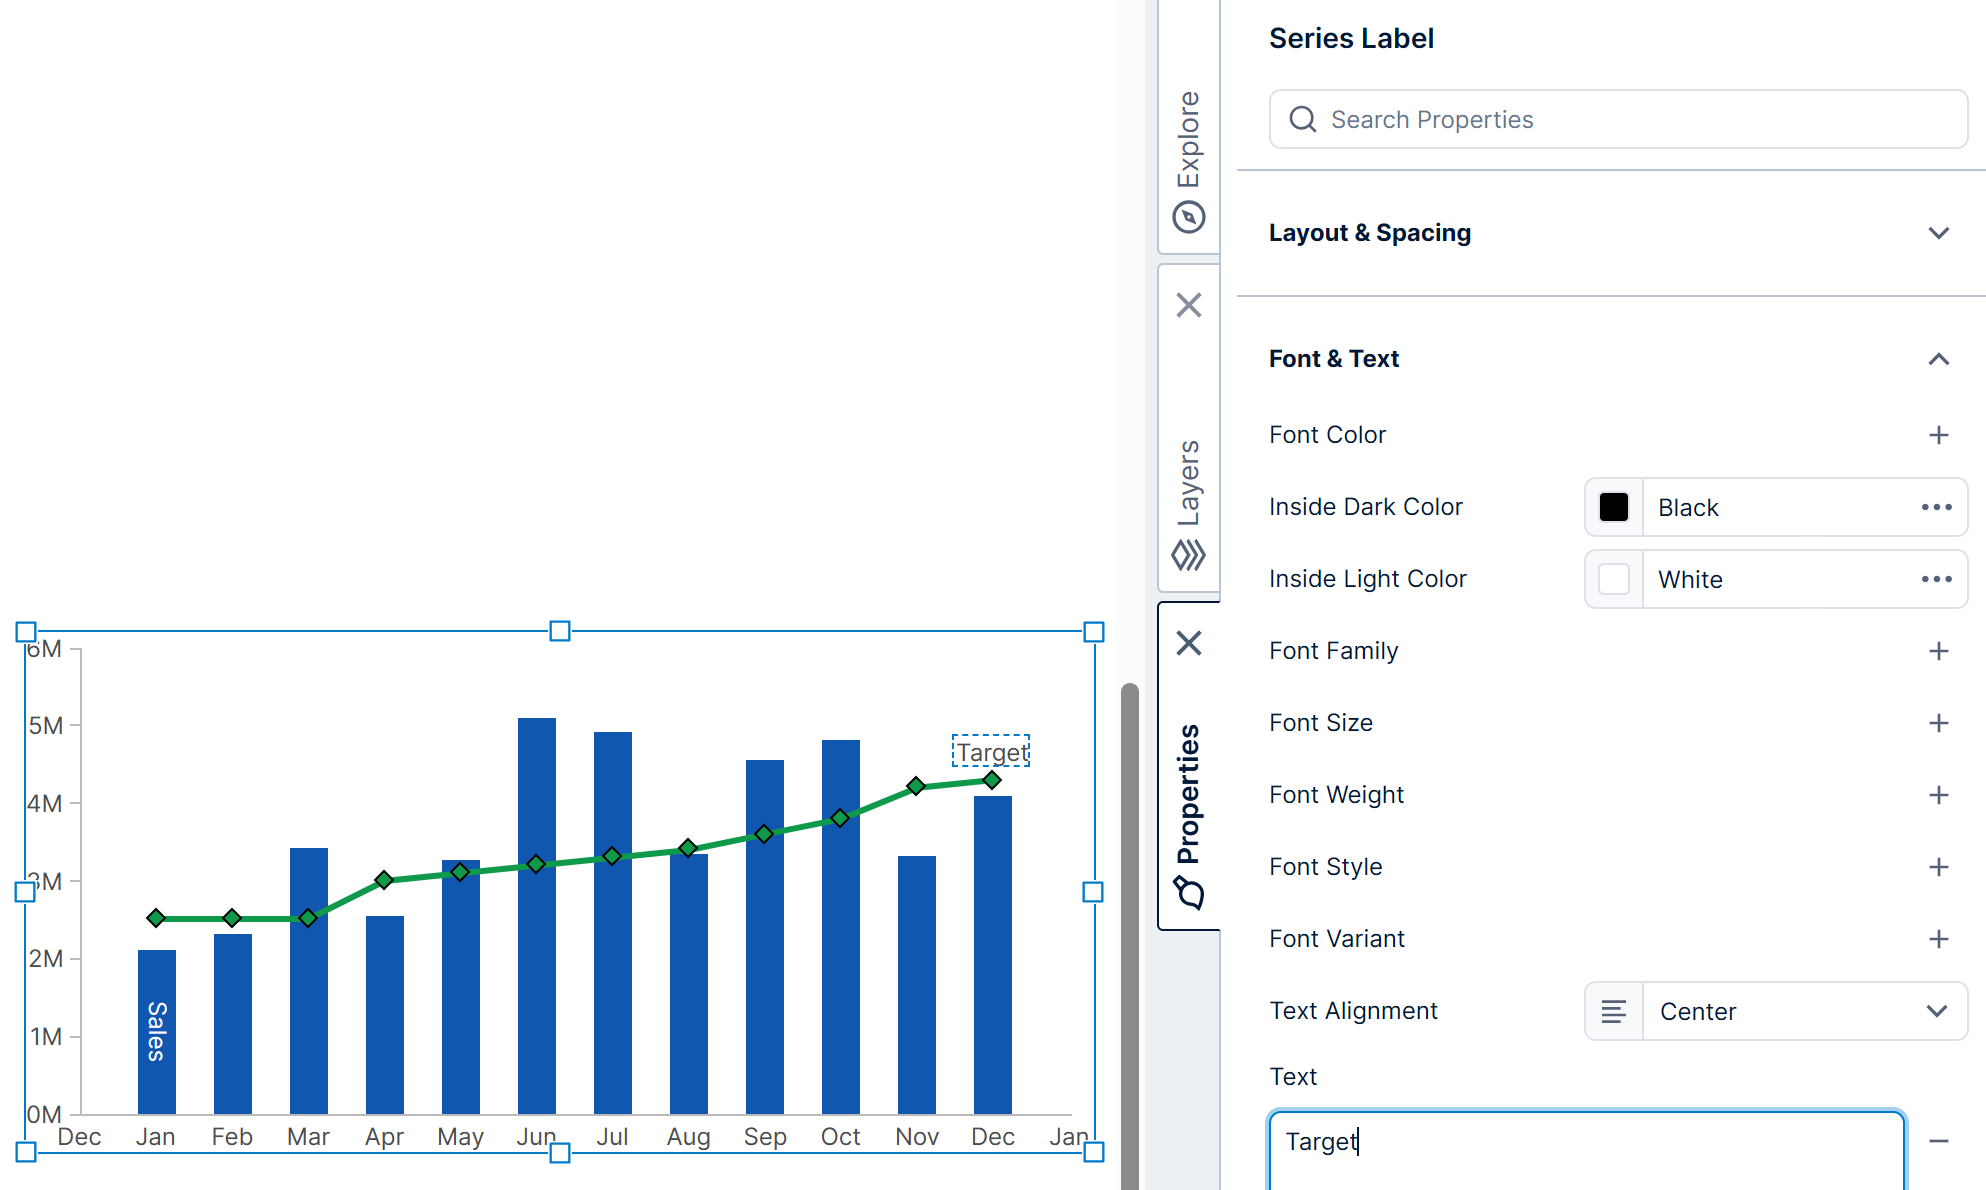Open Inside Light Color more options
Image resolution: width=1986 pixels, height=1190 pixels.
(1936, 579)
